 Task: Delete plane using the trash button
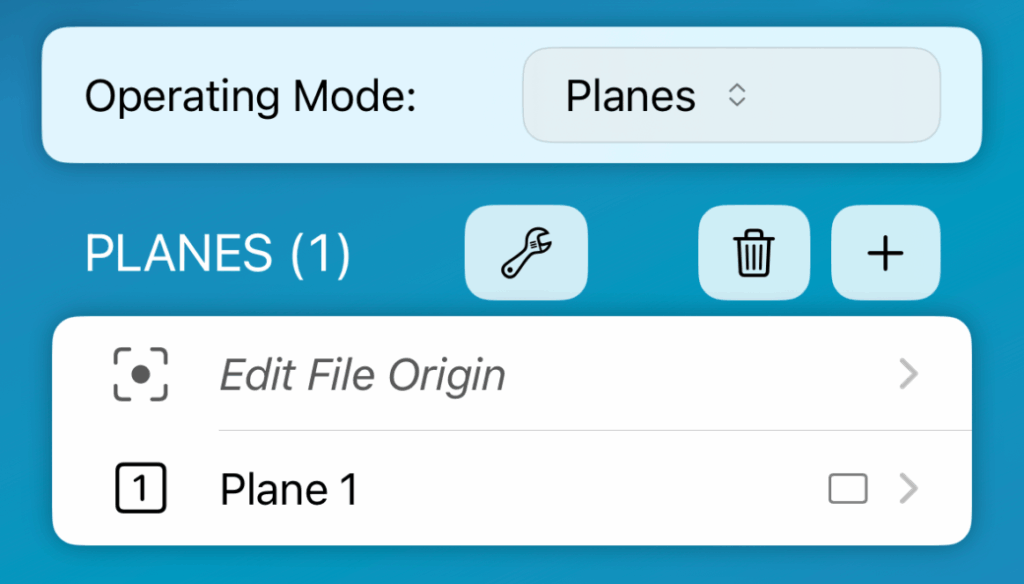pos(753,253)
